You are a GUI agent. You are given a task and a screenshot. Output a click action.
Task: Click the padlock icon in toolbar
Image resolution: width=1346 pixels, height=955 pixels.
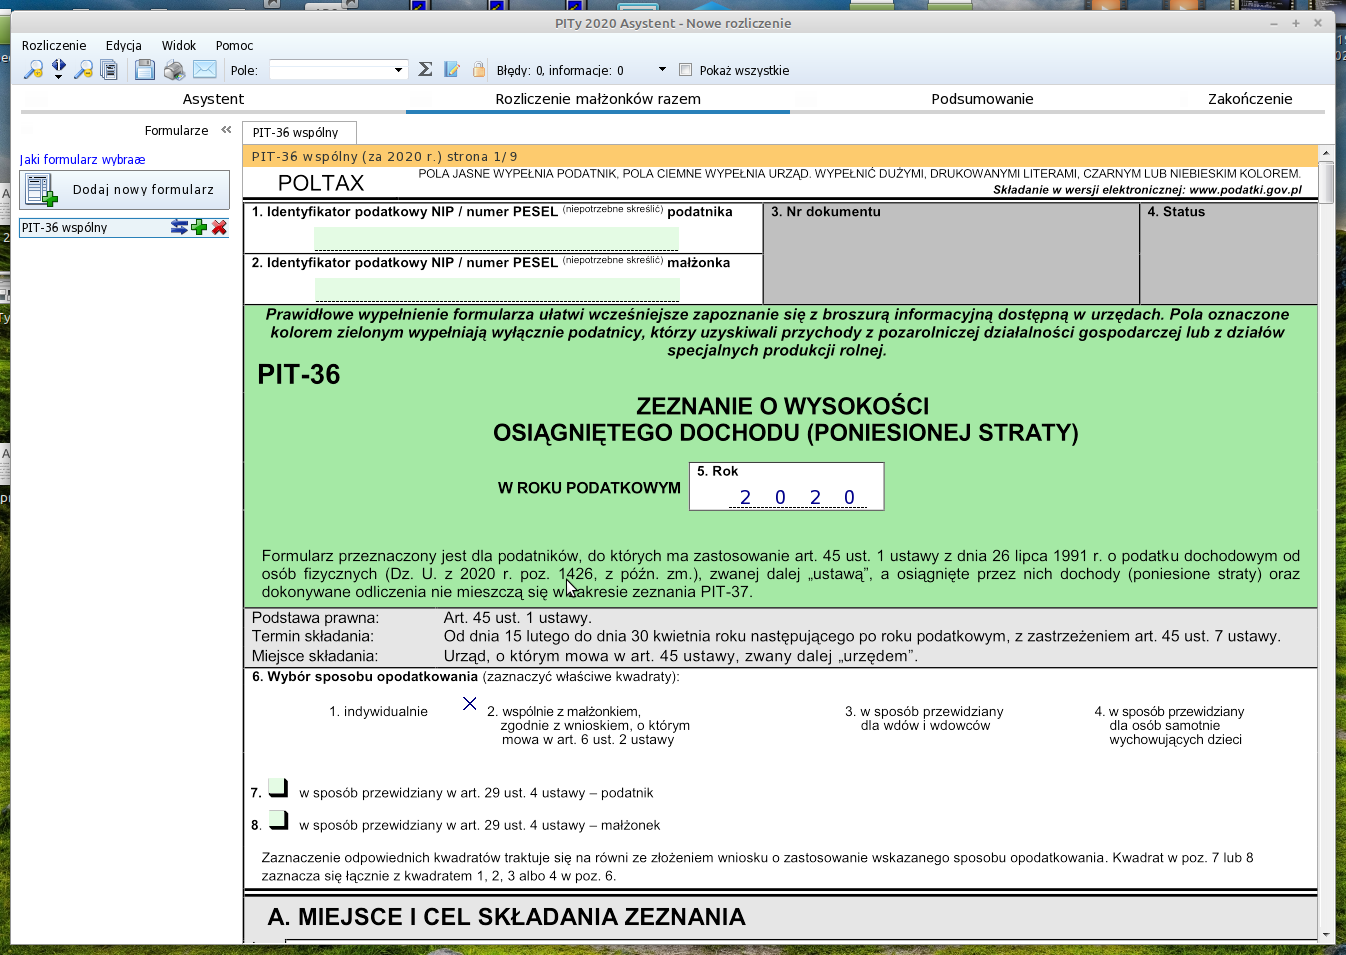coord(479,70)
